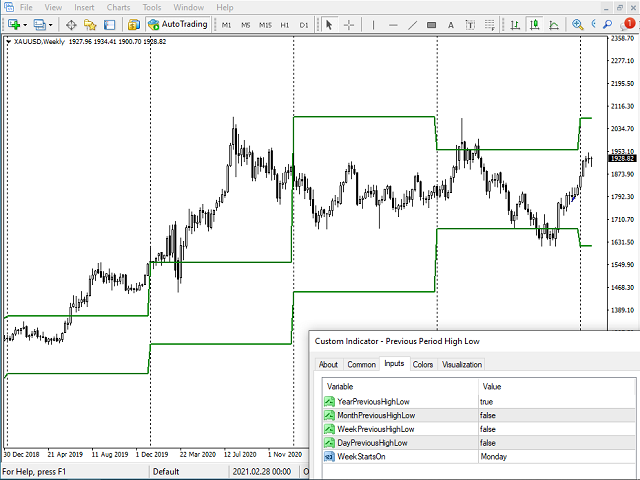Switch chart to H1 timeframe
Screen dimensions: 640x480
(285, 25)
